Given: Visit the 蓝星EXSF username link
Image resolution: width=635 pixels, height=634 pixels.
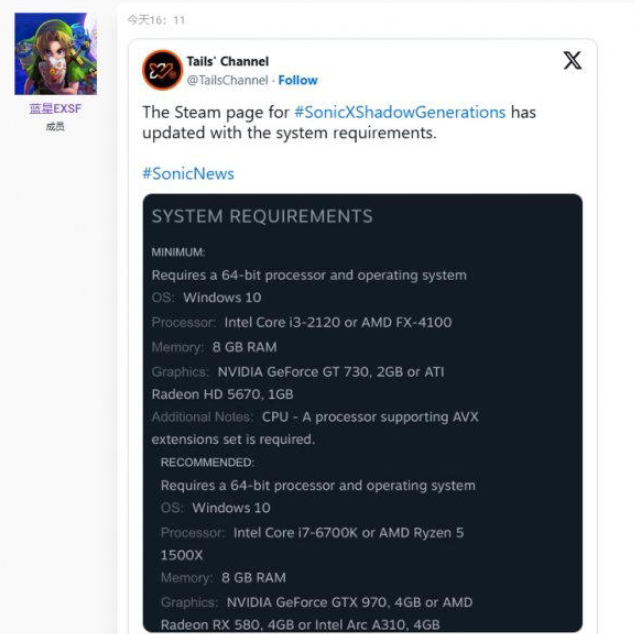Looking at the screenshot, I should click(x=55, y=109).
